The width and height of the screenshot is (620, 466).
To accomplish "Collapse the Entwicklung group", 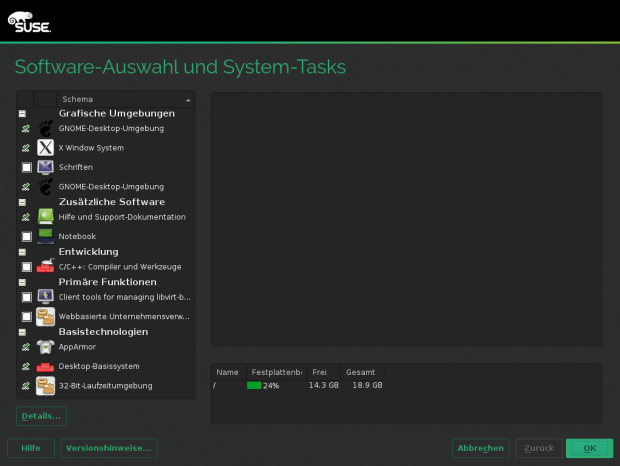I will click(x=23, y=252).
